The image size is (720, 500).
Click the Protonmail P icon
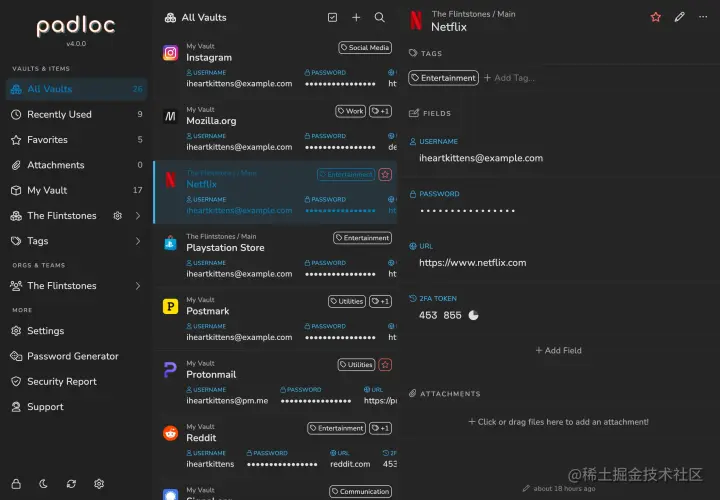(170, 370)
